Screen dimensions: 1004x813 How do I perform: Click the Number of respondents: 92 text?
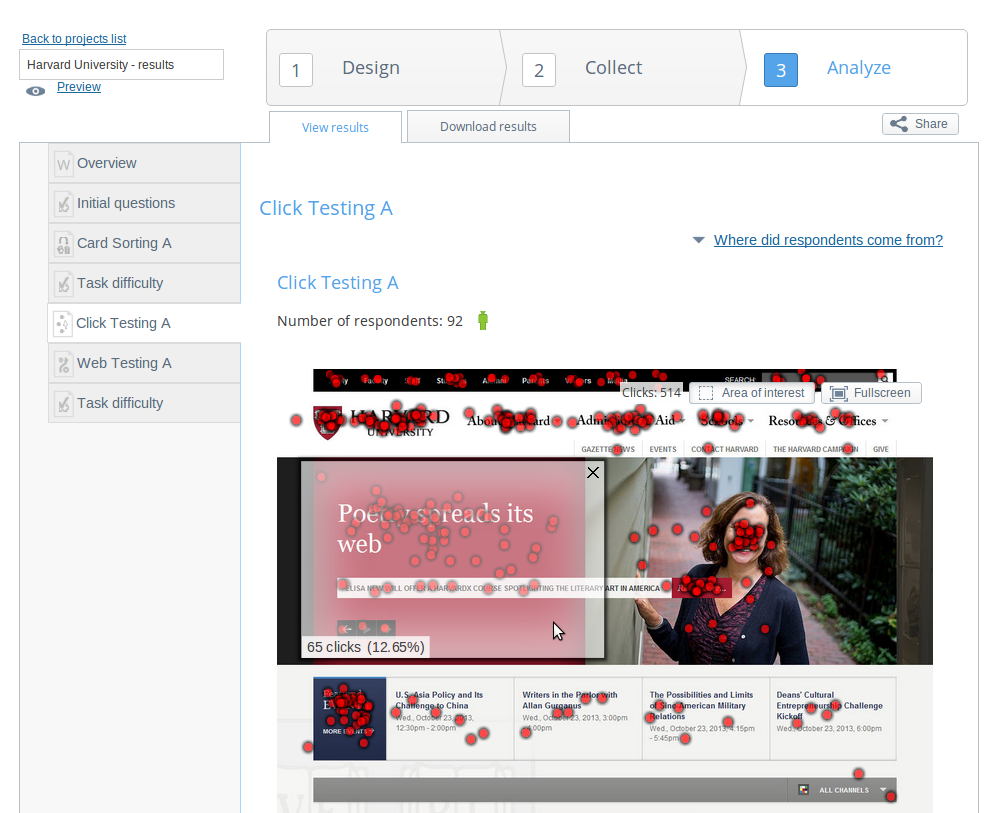click(369, 321)
